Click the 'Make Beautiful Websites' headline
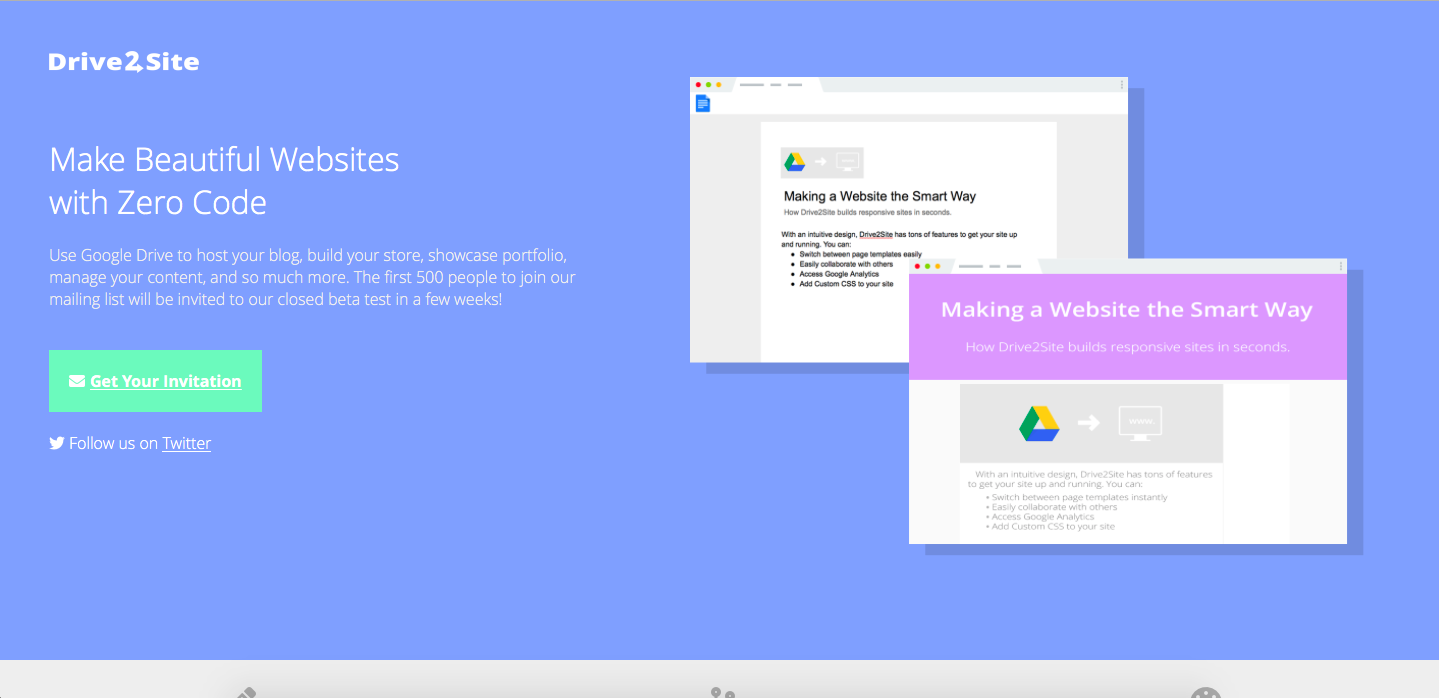This screenshot has width=1439, height=698. pyautogui.click(x=224, y=160)
